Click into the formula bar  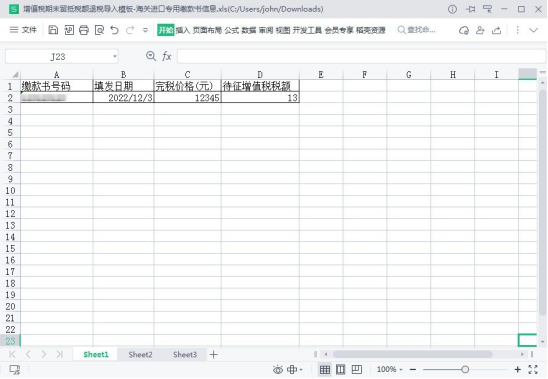tap(361, 56)
